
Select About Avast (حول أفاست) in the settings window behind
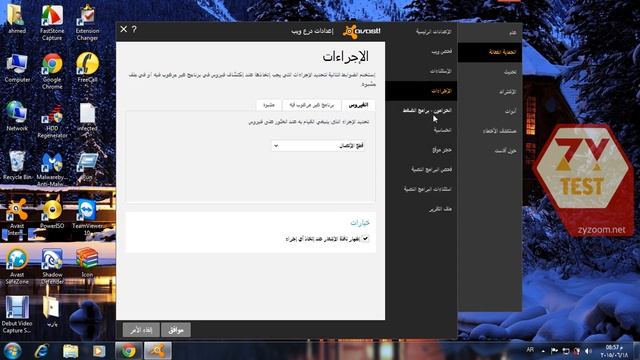point(490,151)
